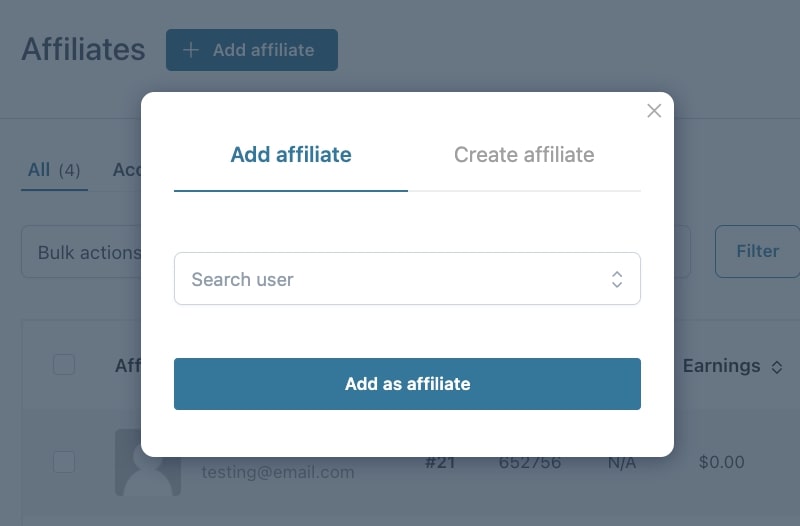This screenshot has width=800, height=526.
Task: Click the Affiliates page heading
Action: [84, 49]
